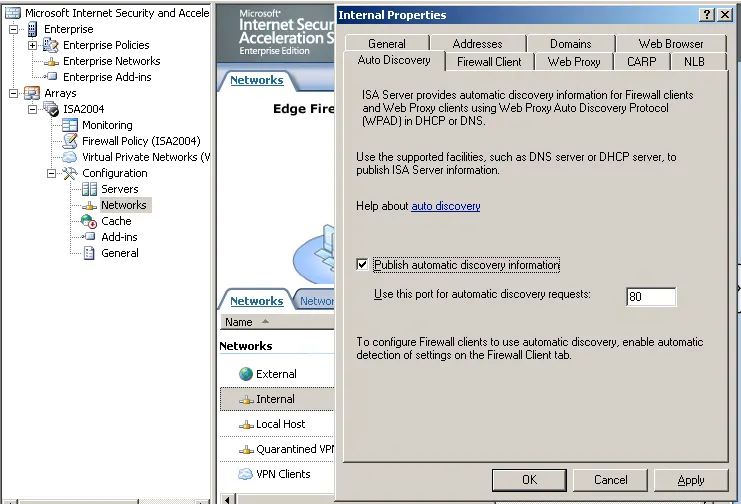The image size is (741, 504).
Task: Collapse the ISA2004 array node
Action: (x=32, y=109)
